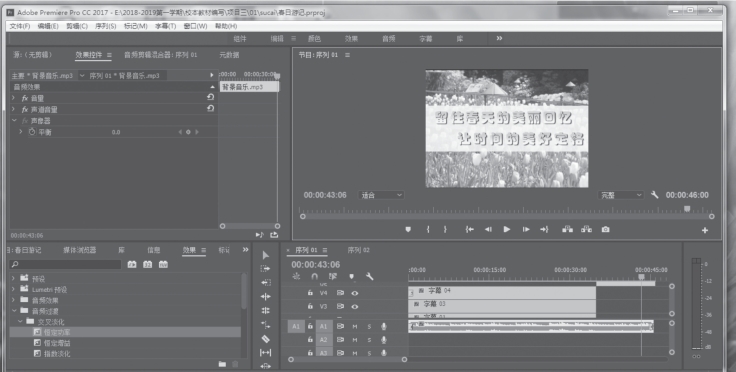Open the 剪辑(C) menu
This screenshot has height=372, width=736.
77,26
